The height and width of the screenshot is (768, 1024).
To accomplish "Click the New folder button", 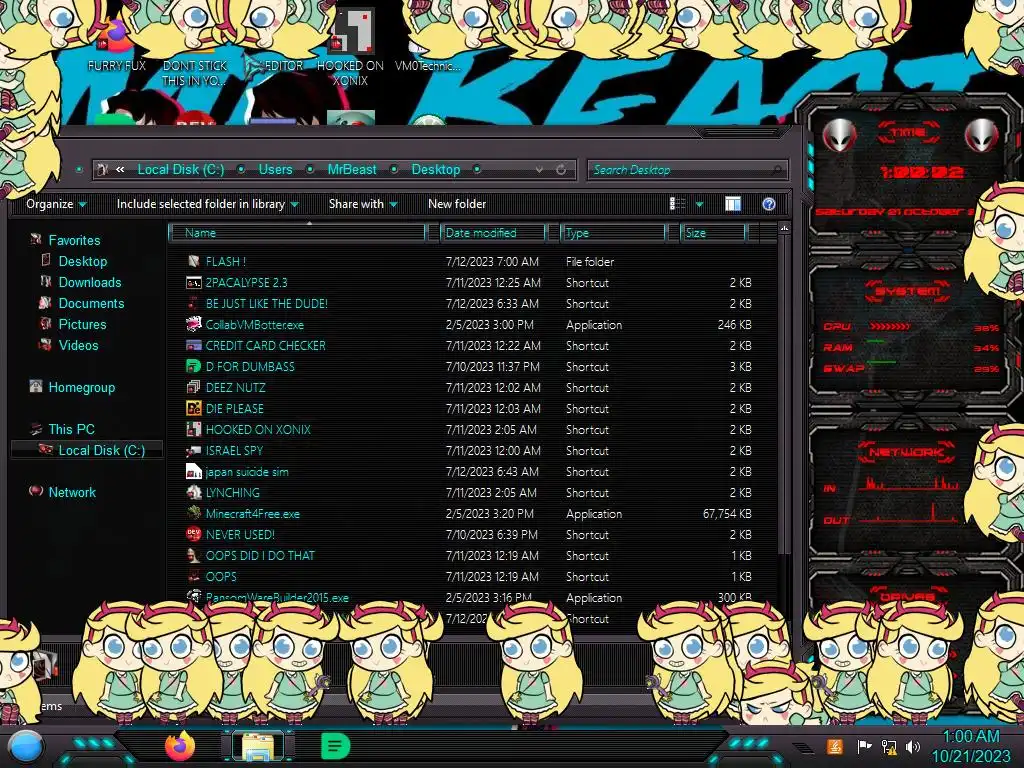I will (457, 204).
